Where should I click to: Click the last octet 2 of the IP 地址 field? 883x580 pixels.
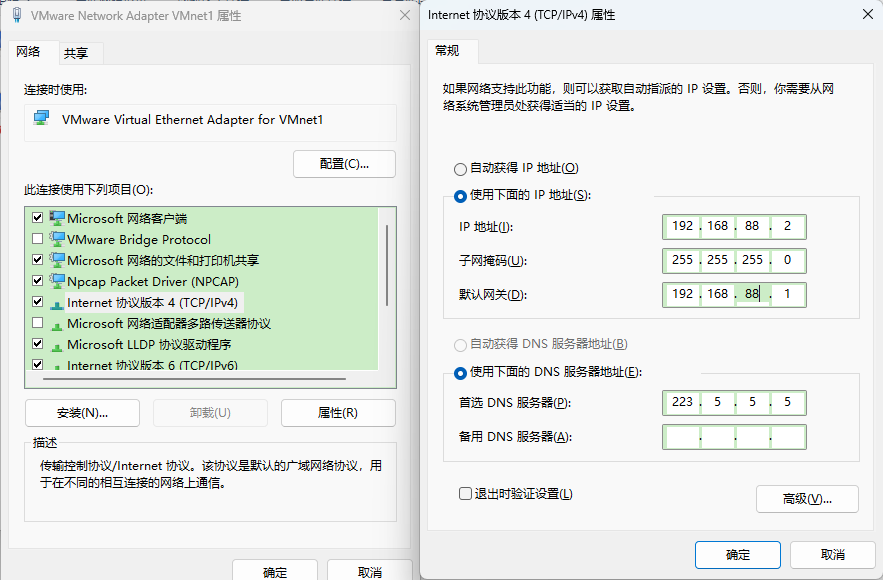coord(787,226)
